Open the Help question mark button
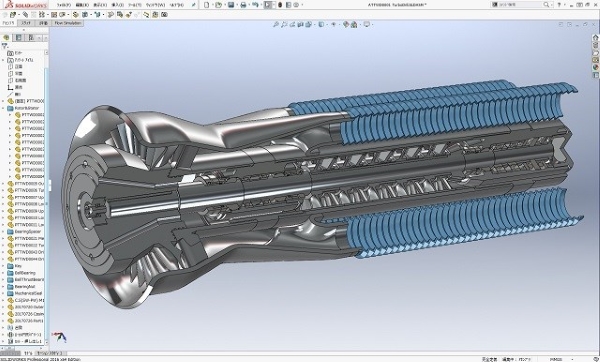 [559, 5]
